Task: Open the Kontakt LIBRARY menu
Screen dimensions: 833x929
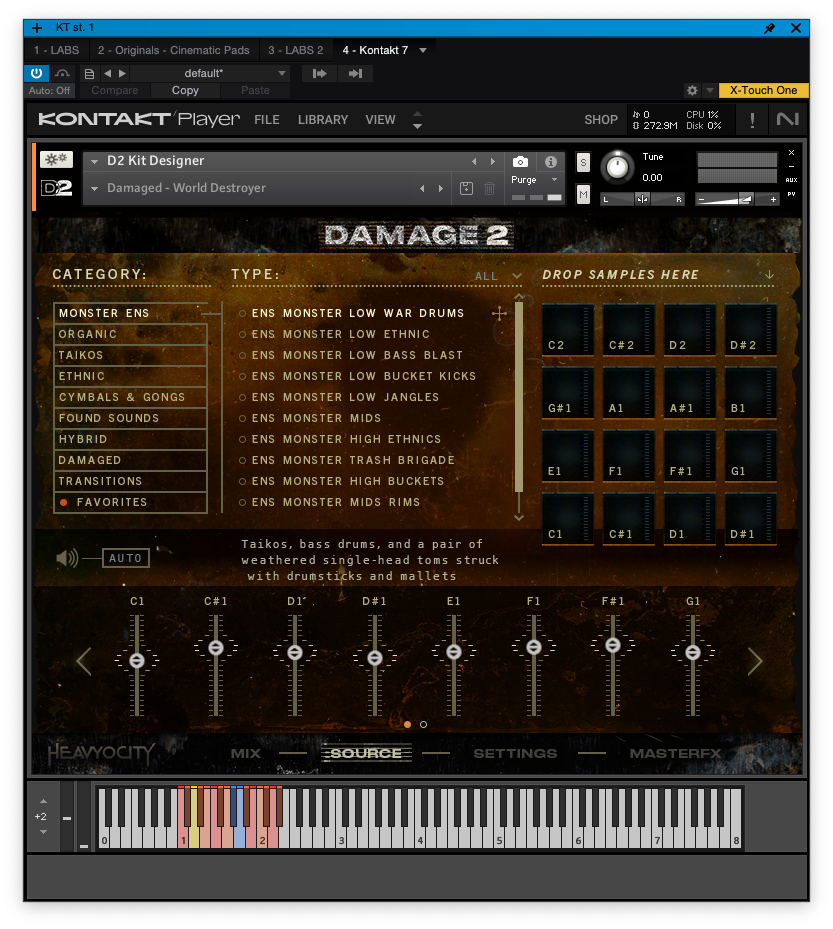Action: point(323,120)
